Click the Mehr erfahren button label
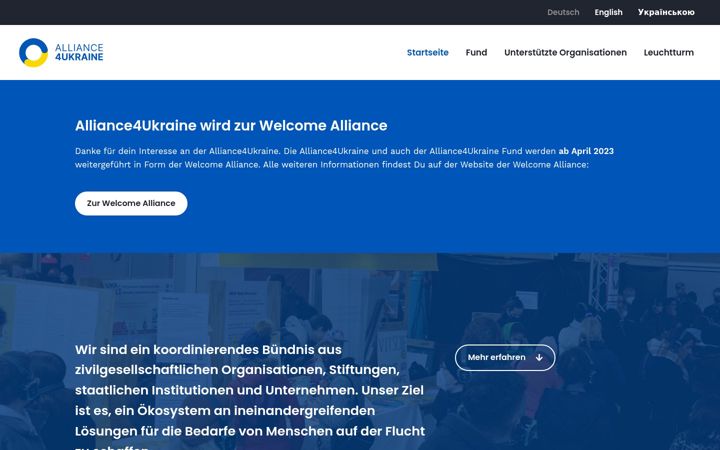Screen dimensions: 720x450 point(496,357)
